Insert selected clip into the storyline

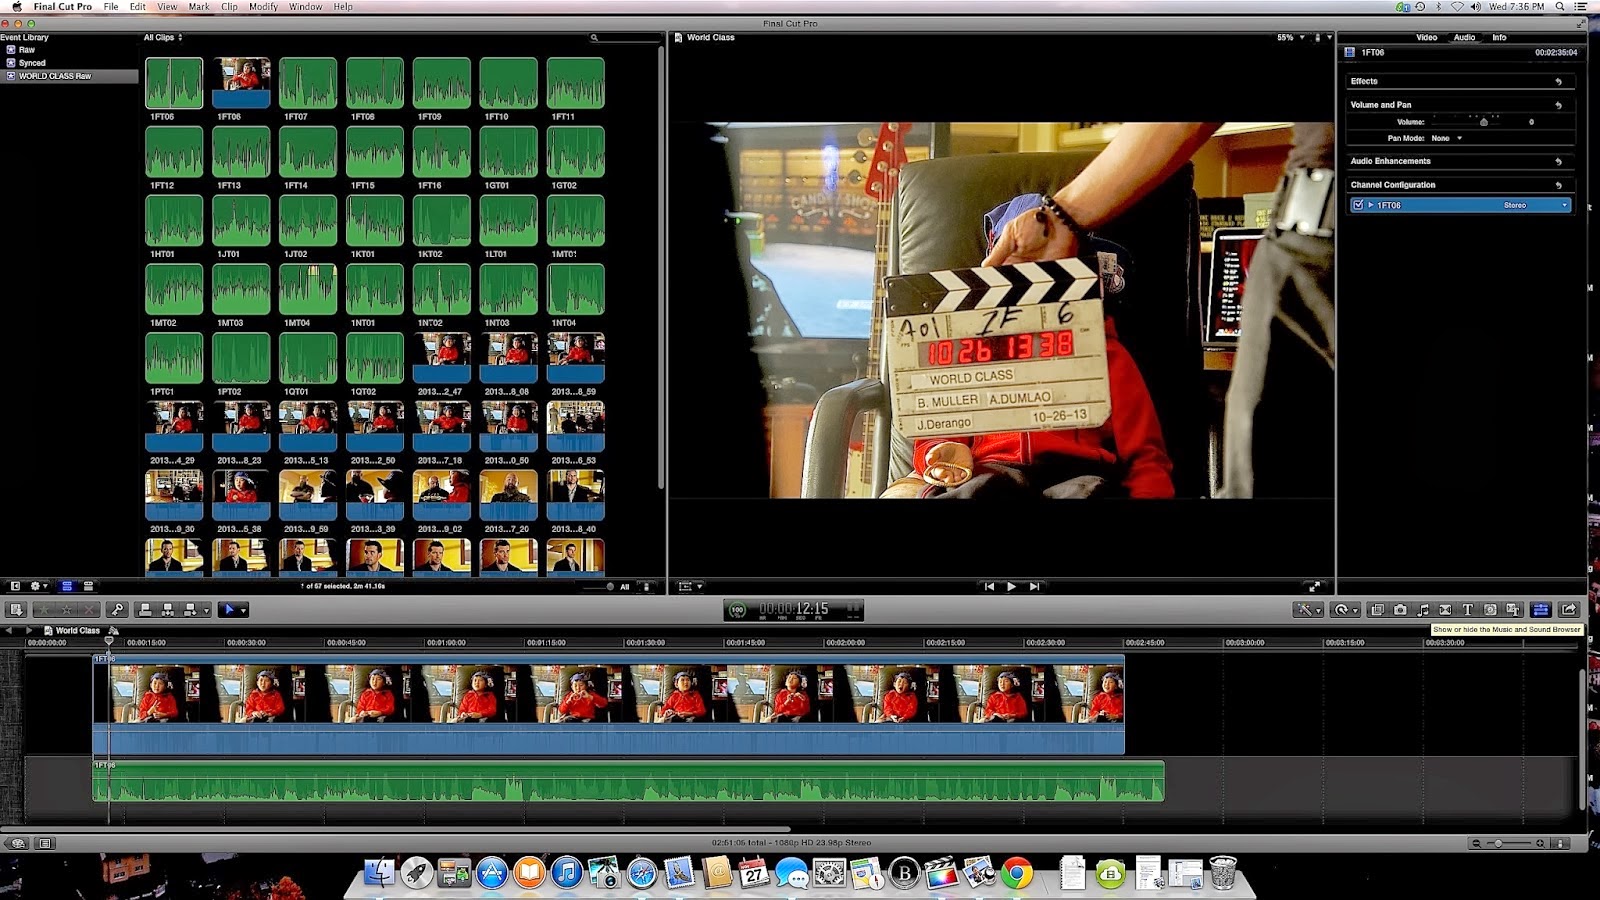tap(168, 609)
